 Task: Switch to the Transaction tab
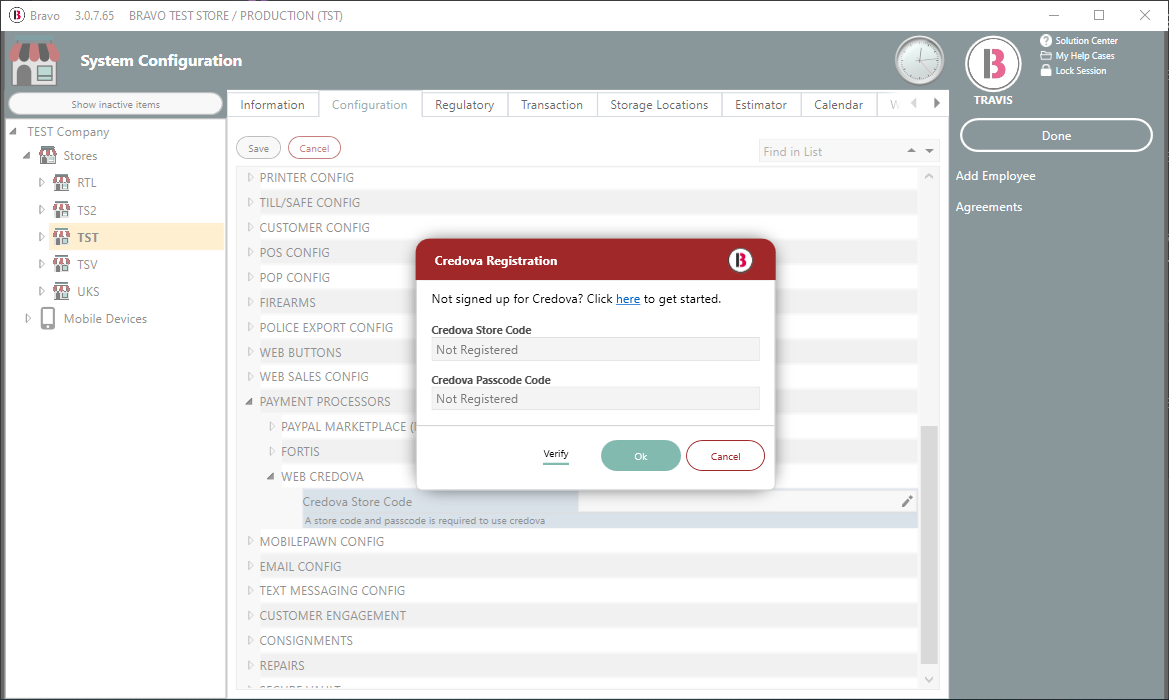552,105
